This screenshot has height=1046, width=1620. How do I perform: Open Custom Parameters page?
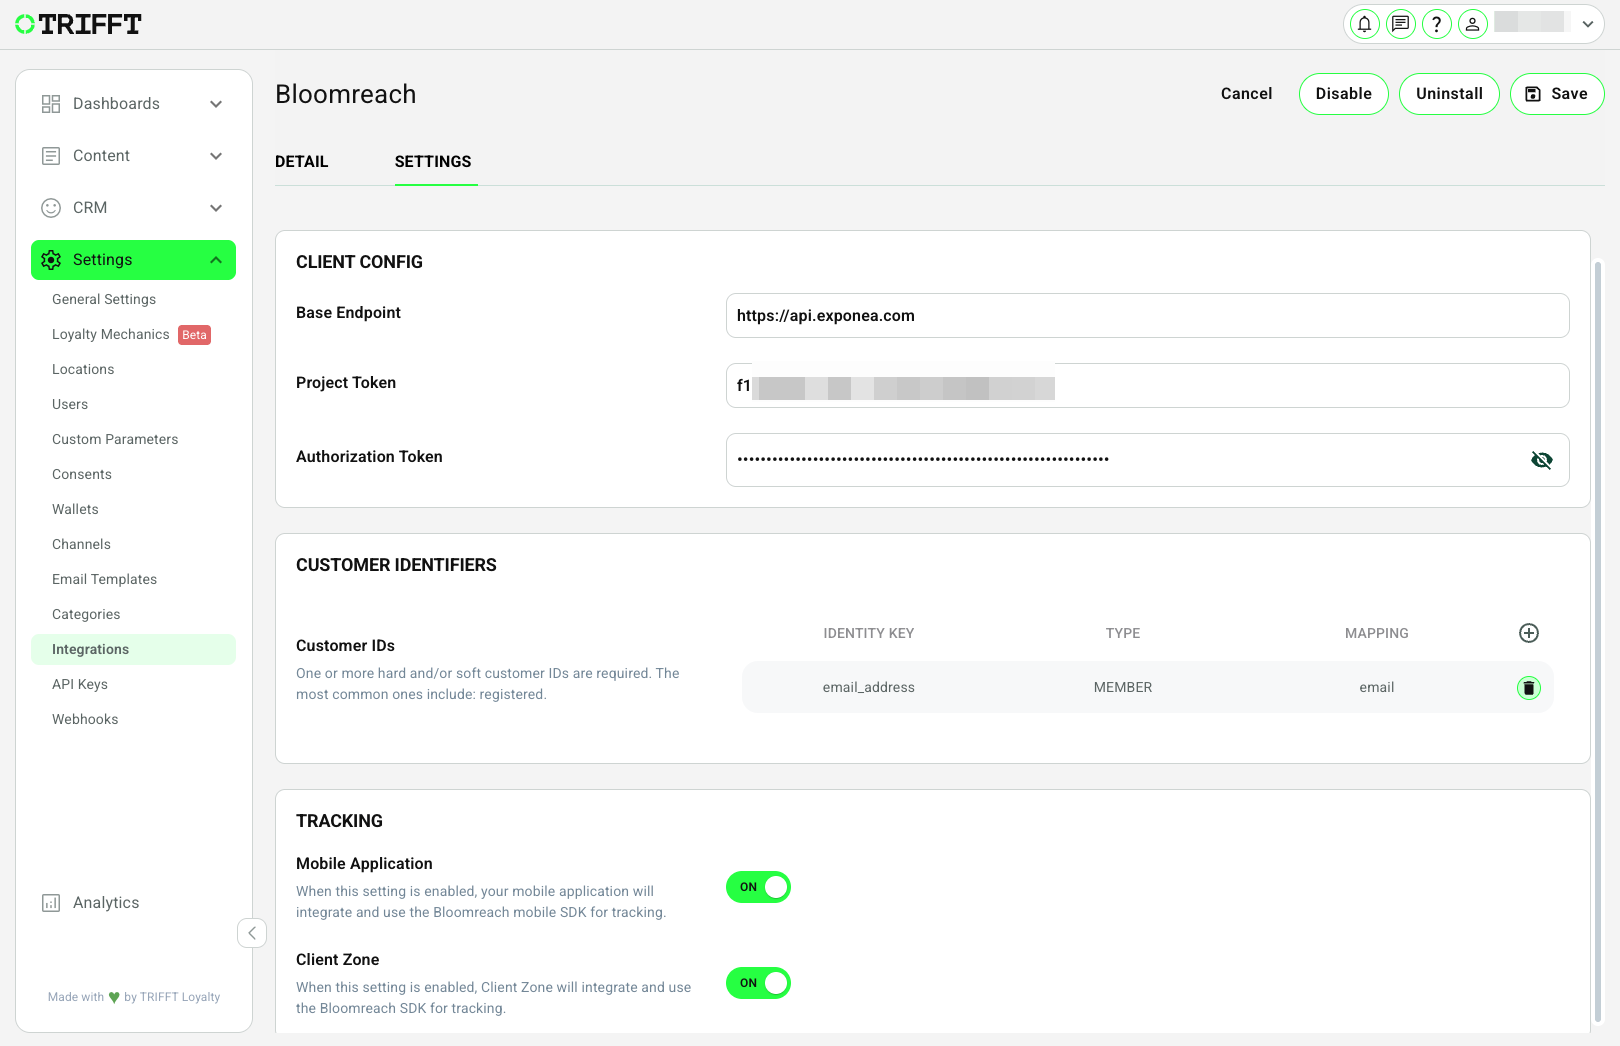115,439
